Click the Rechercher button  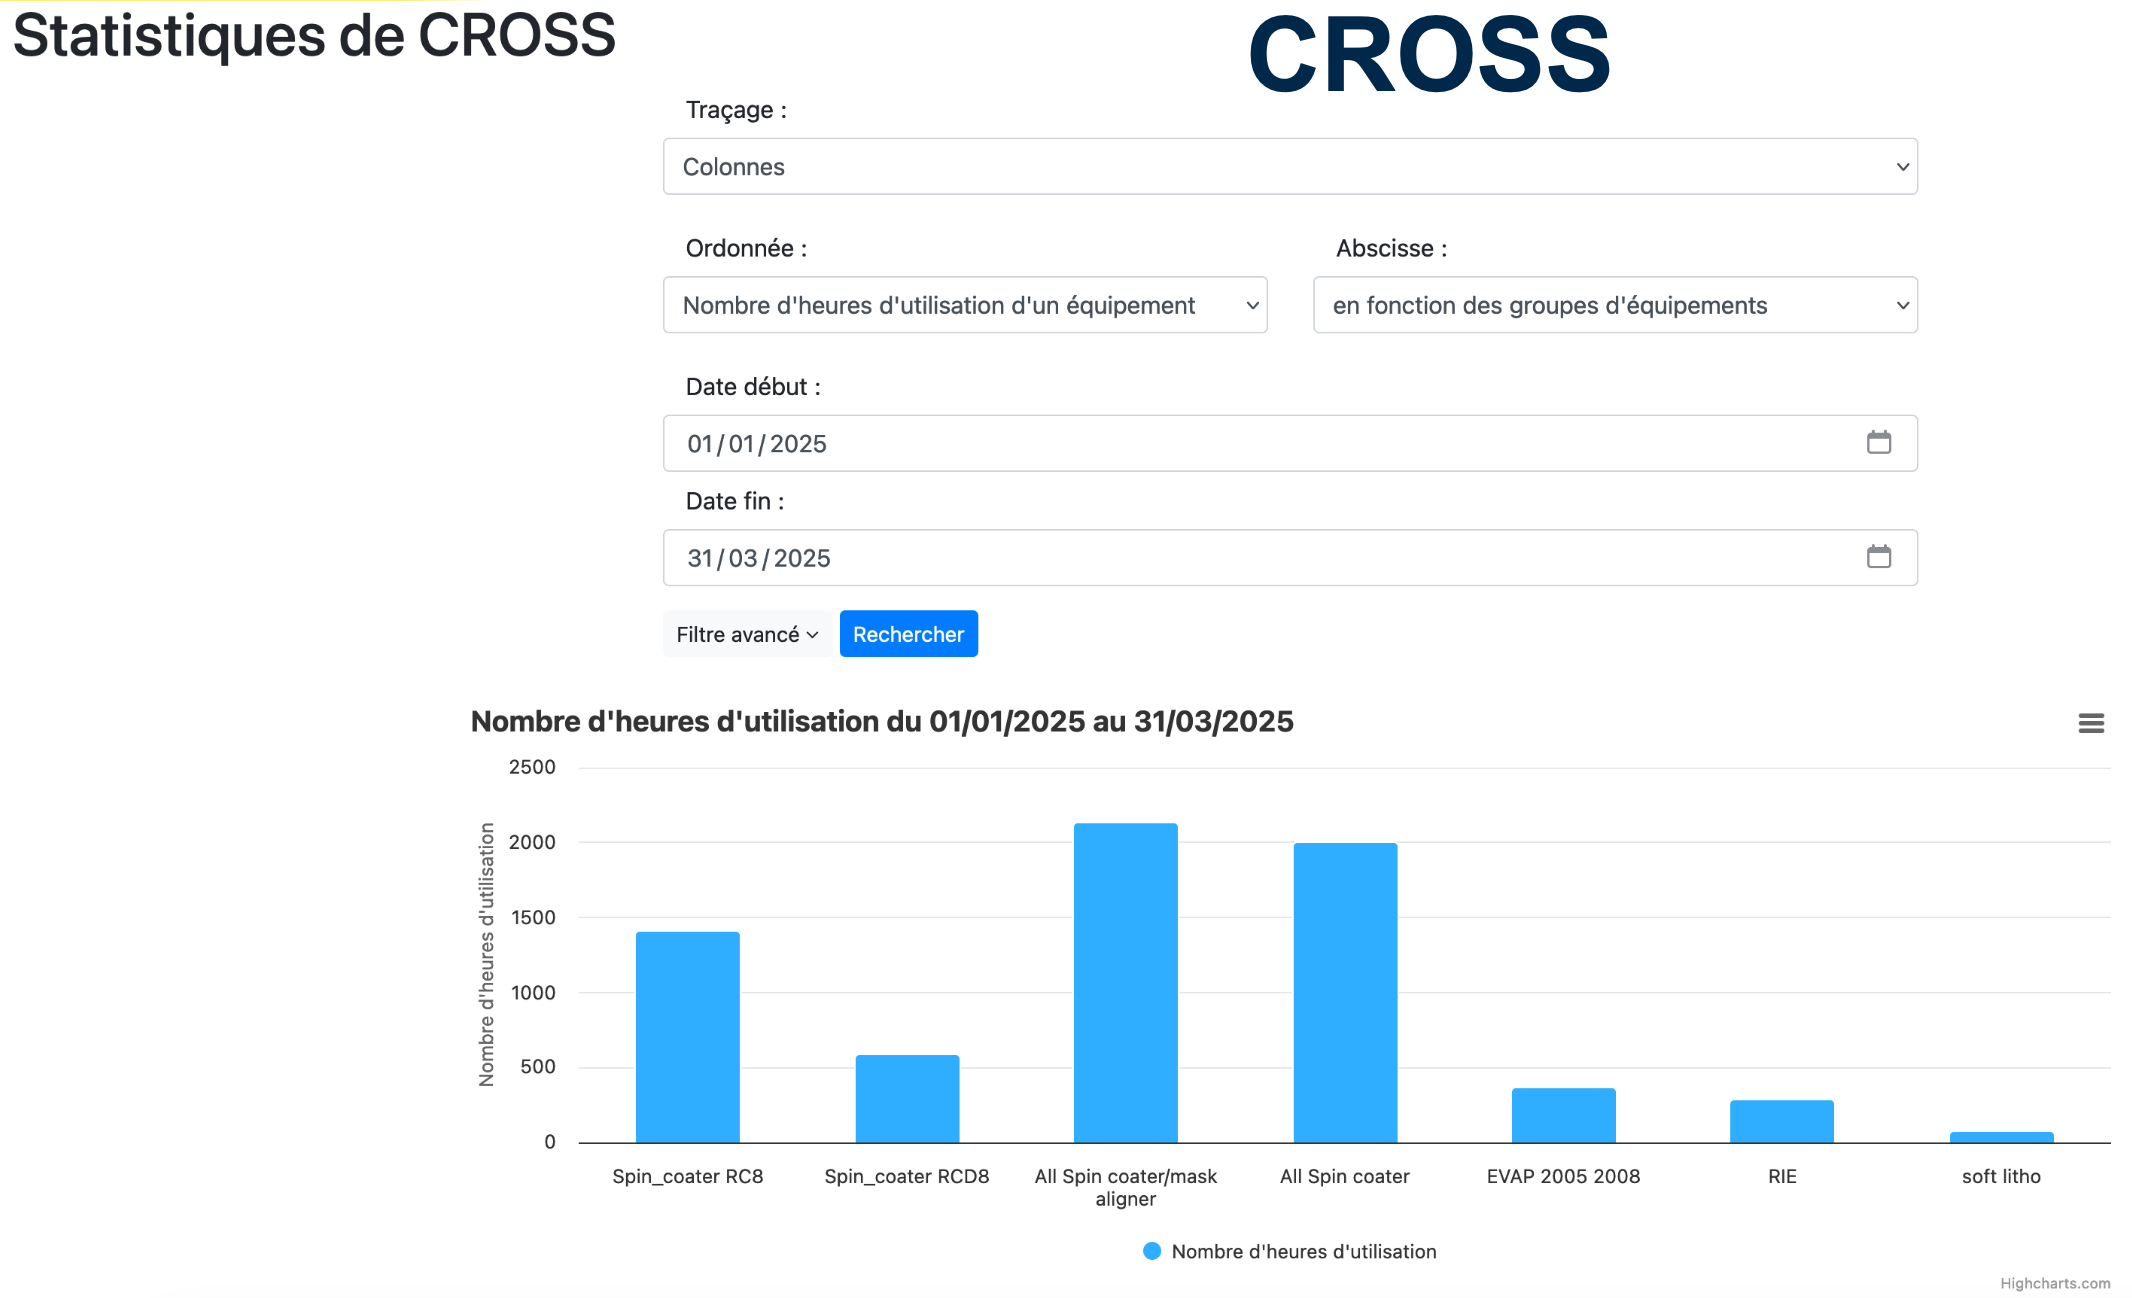[x=908, y=634]
